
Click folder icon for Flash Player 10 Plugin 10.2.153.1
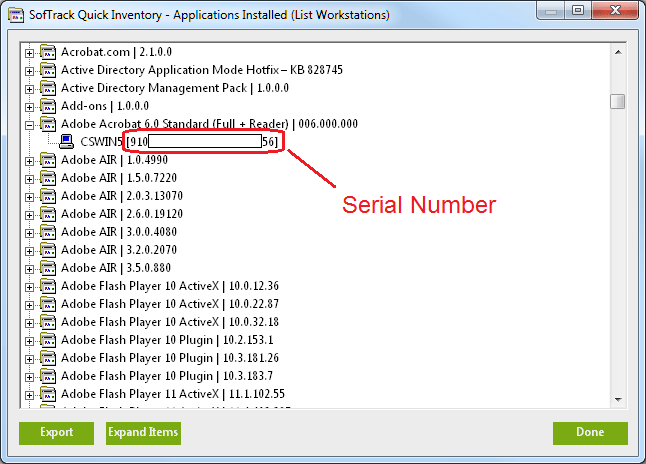click(x=47, y=340)
